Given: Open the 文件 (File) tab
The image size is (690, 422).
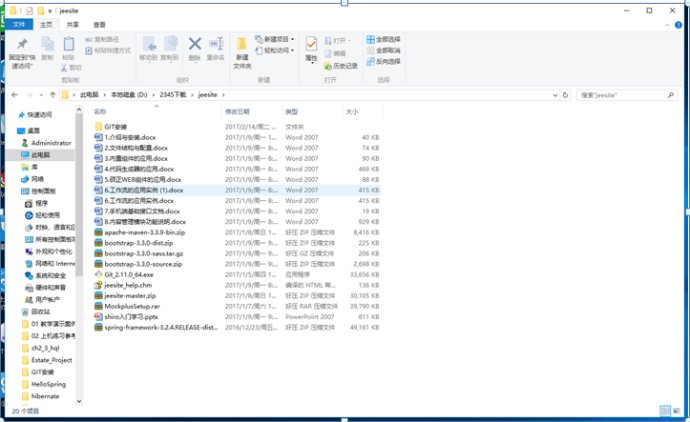Looking at the screenshot, I should pos(19,25).
